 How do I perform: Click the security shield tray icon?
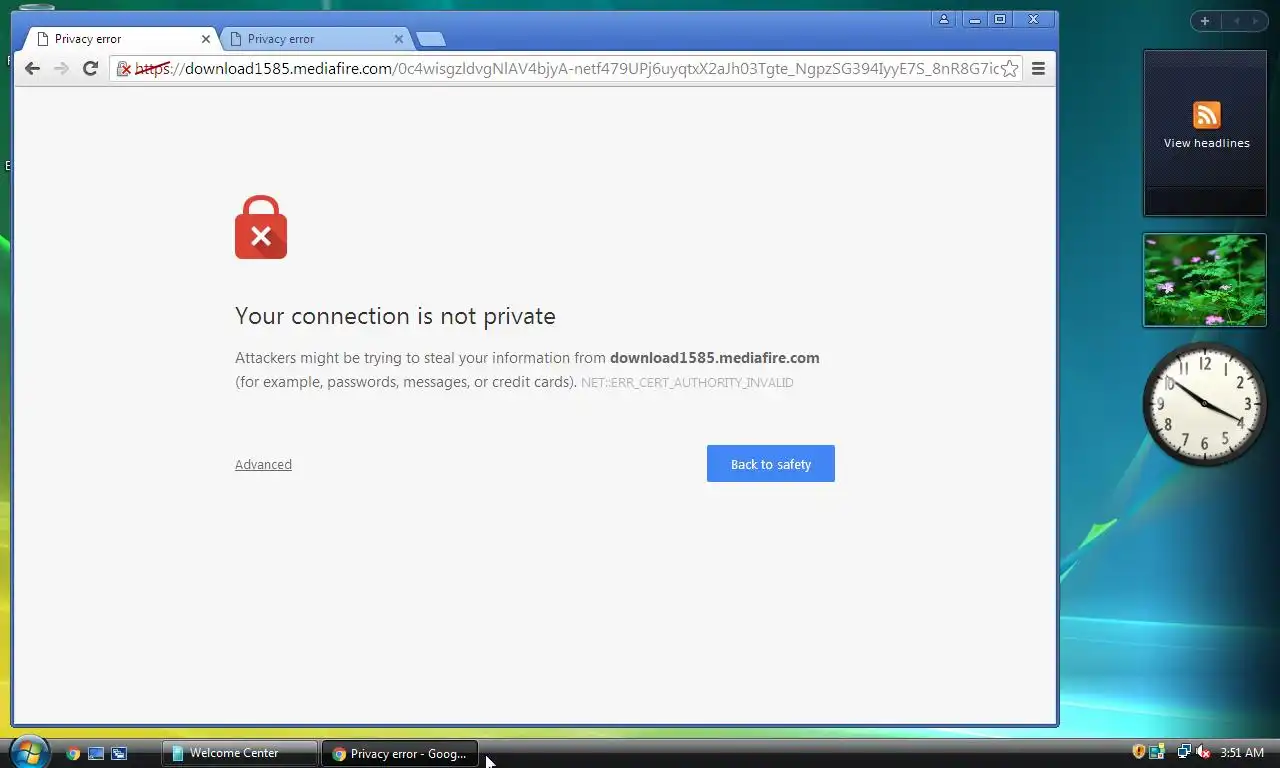point(1138,752)
